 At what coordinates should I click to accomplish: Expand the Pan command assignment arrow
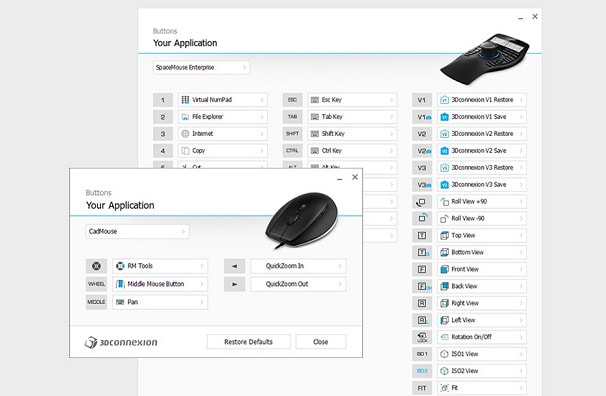[202, 302]
